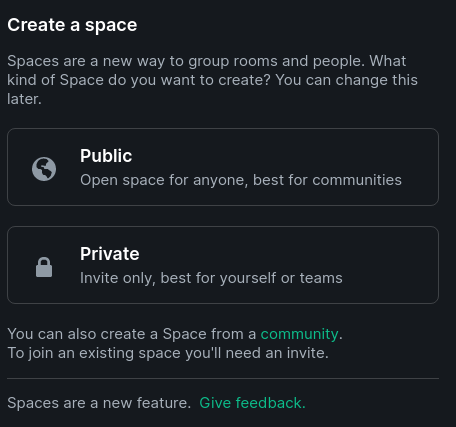Click the padlock icon for Private space

point(44,267)
